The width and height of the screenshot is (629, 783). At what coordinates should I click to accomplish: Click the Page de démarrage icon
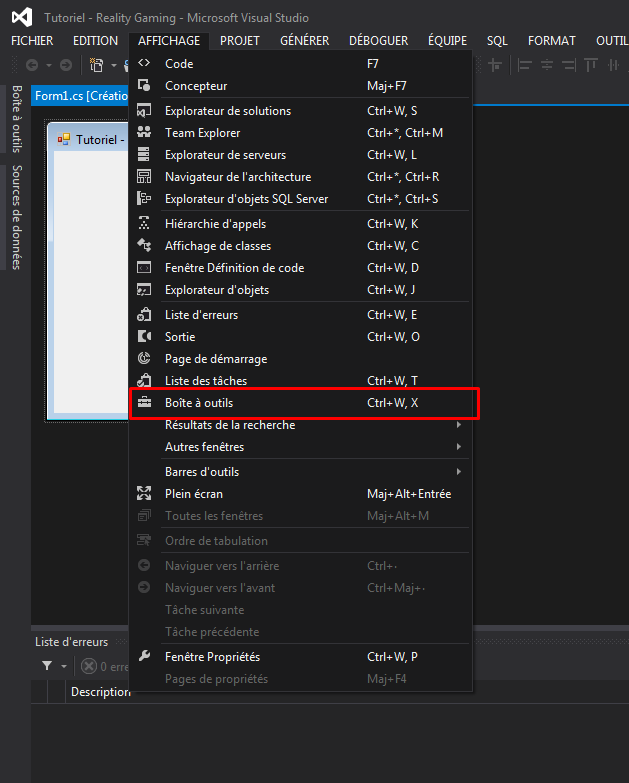coord(144,358)
